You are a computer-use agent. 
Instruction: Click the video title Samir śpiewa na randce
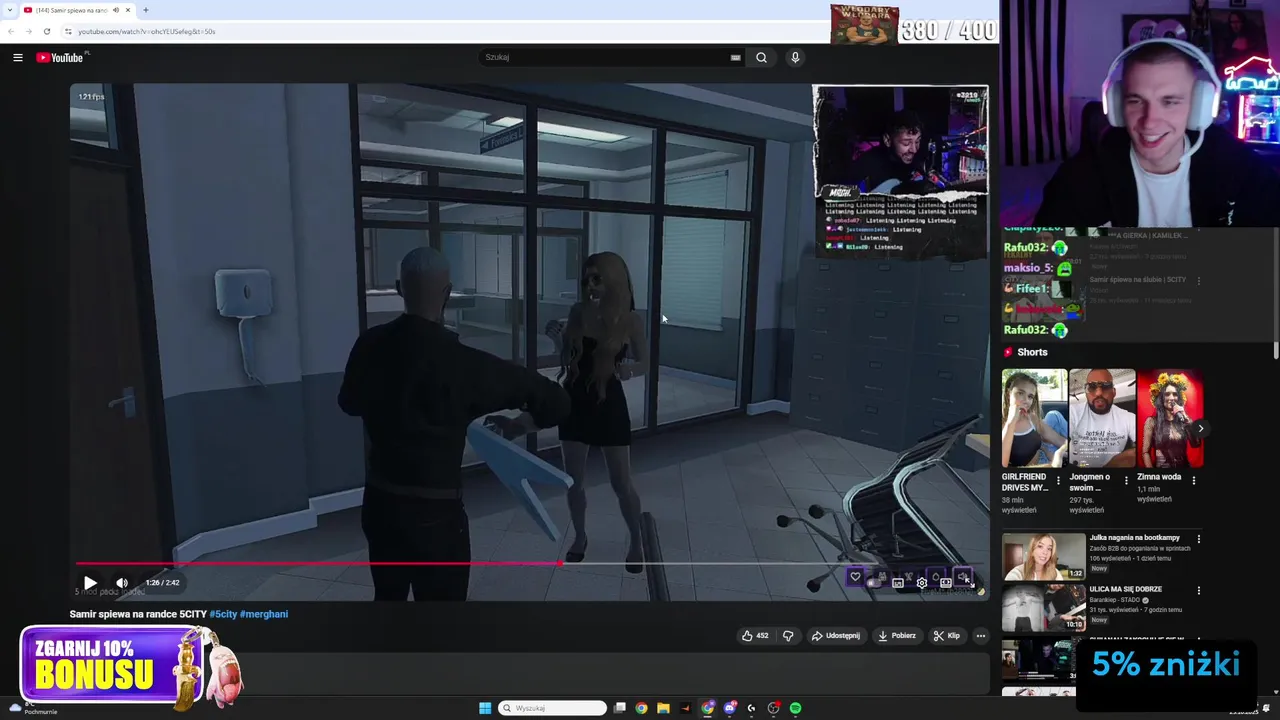click(x=138, y=614)
